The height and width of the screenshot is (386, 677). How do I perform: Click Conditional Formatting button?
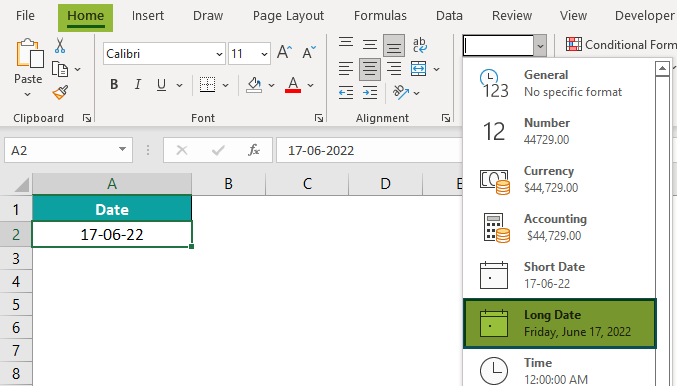621,44
